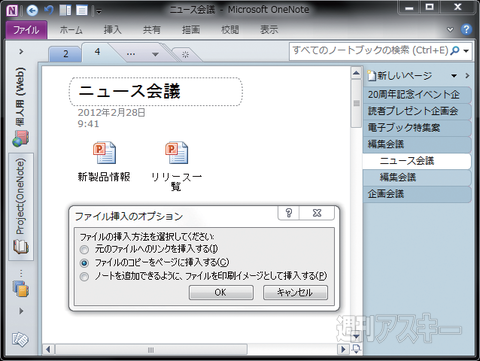Select ファイルのコピーをページに挿入する option

pyautogui.click(x=154, y=263)
